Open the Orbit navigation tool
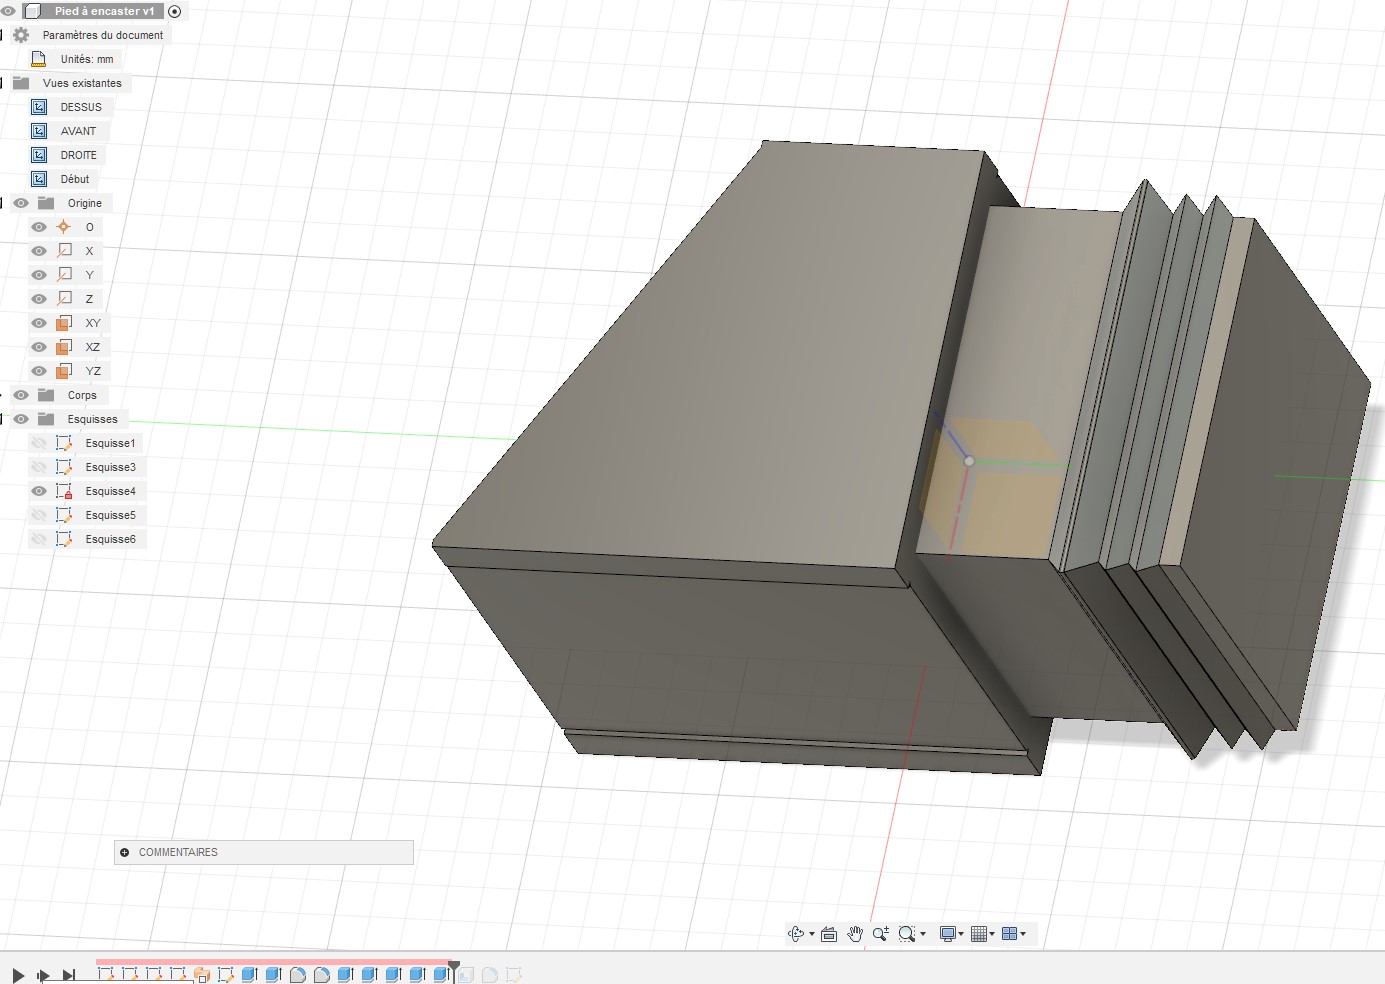Image resolution: width=1385 pixels, height=984 pixels. point(796,934)
